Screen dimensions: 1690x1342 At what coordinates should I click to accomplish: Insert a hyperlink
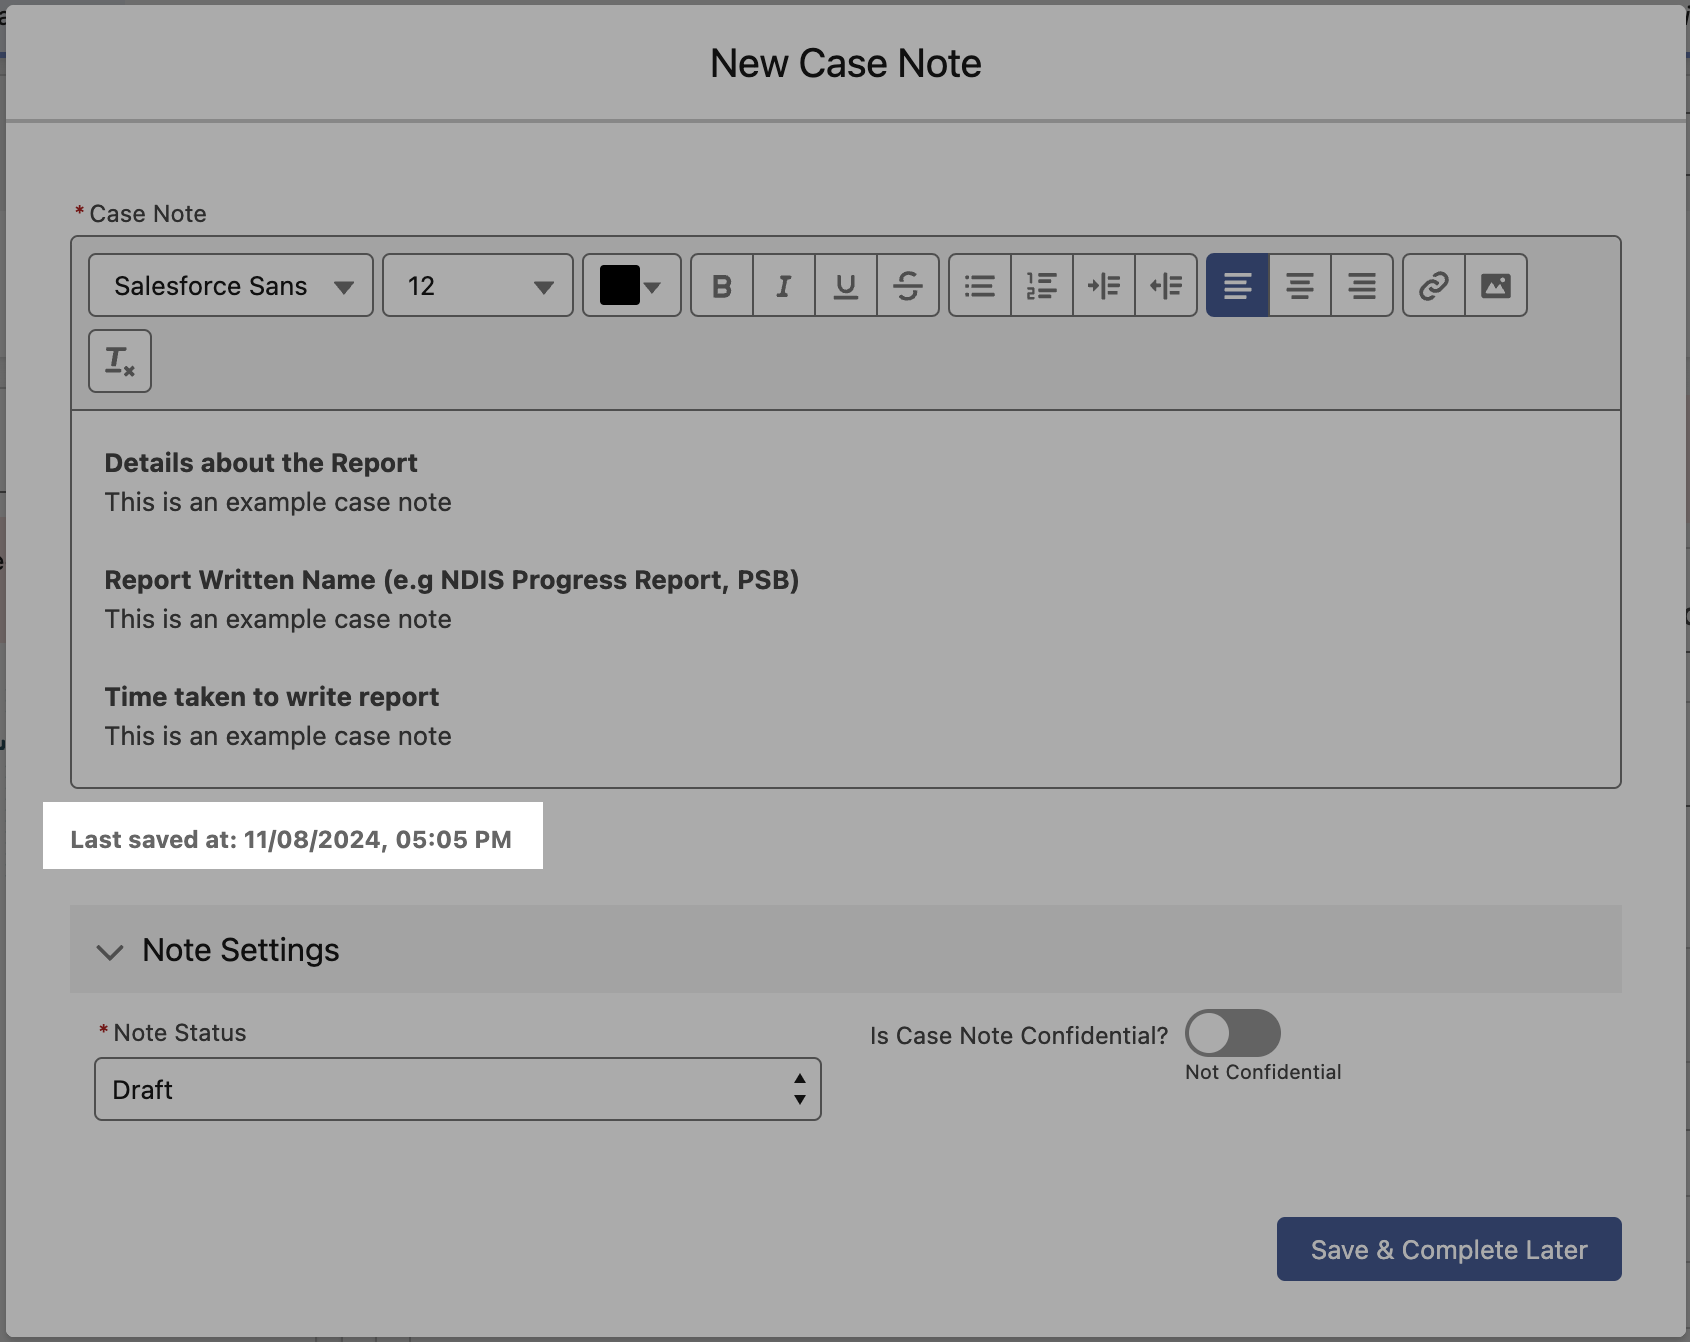point(1433,286)
